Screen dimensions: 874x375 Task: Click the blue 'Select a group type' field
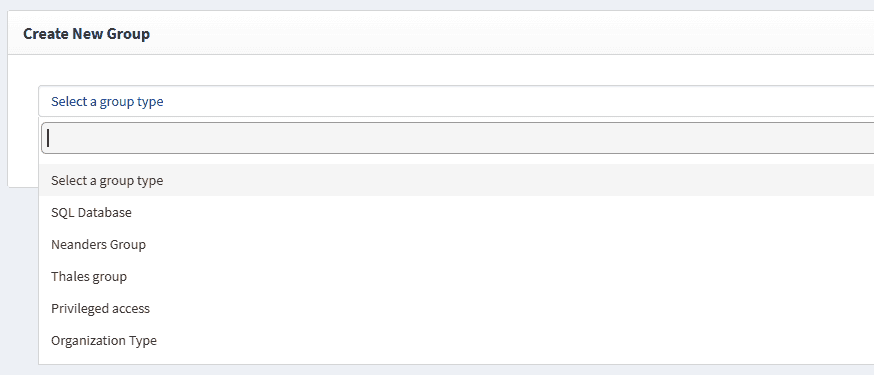pos(456,101)
